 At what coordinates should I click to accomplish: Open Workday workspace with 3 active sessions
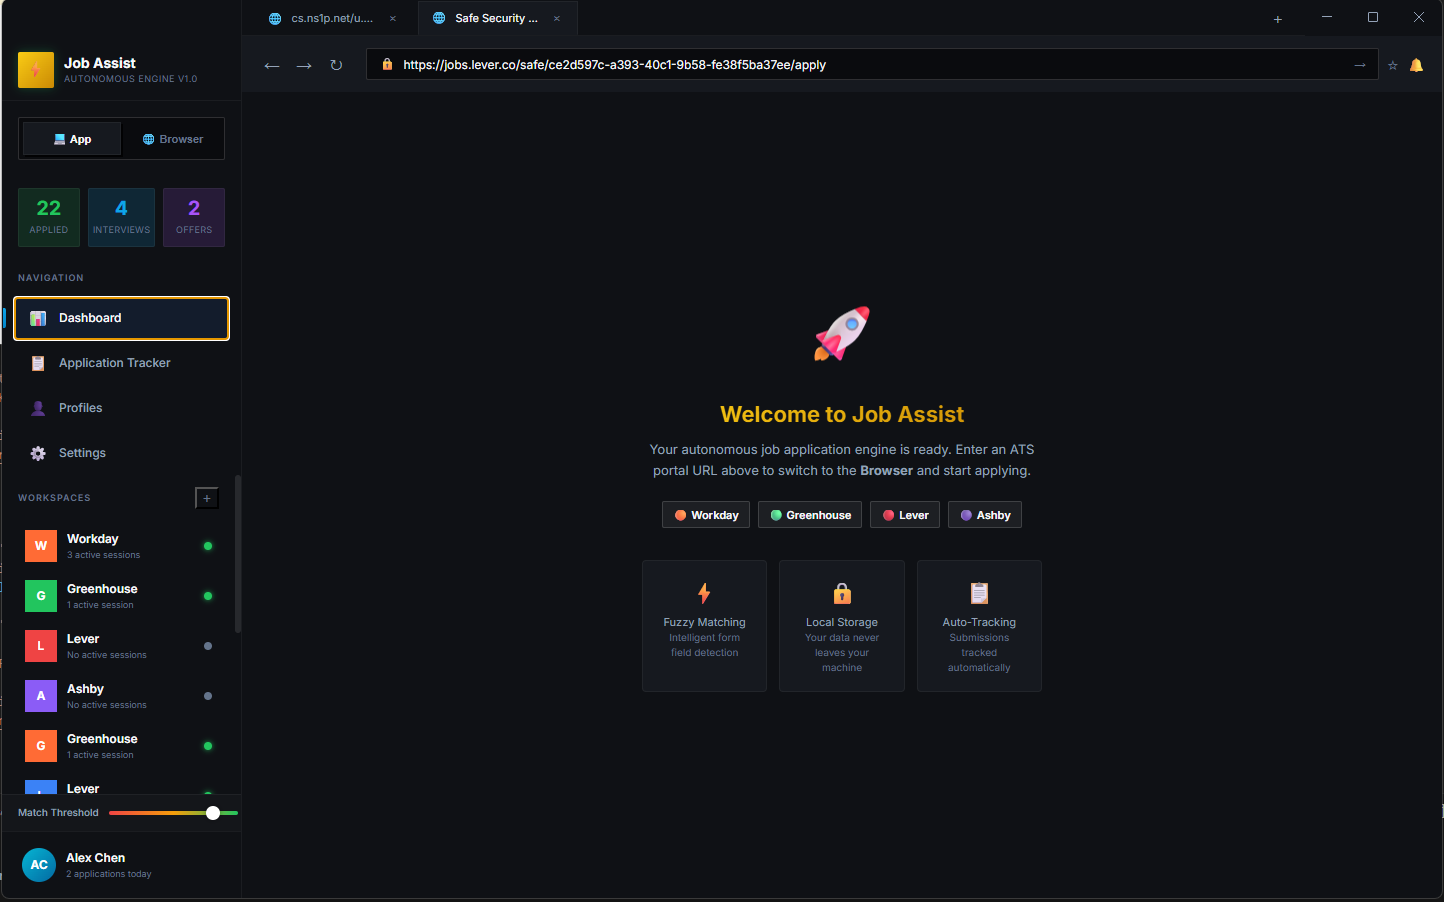pos(121,546)
